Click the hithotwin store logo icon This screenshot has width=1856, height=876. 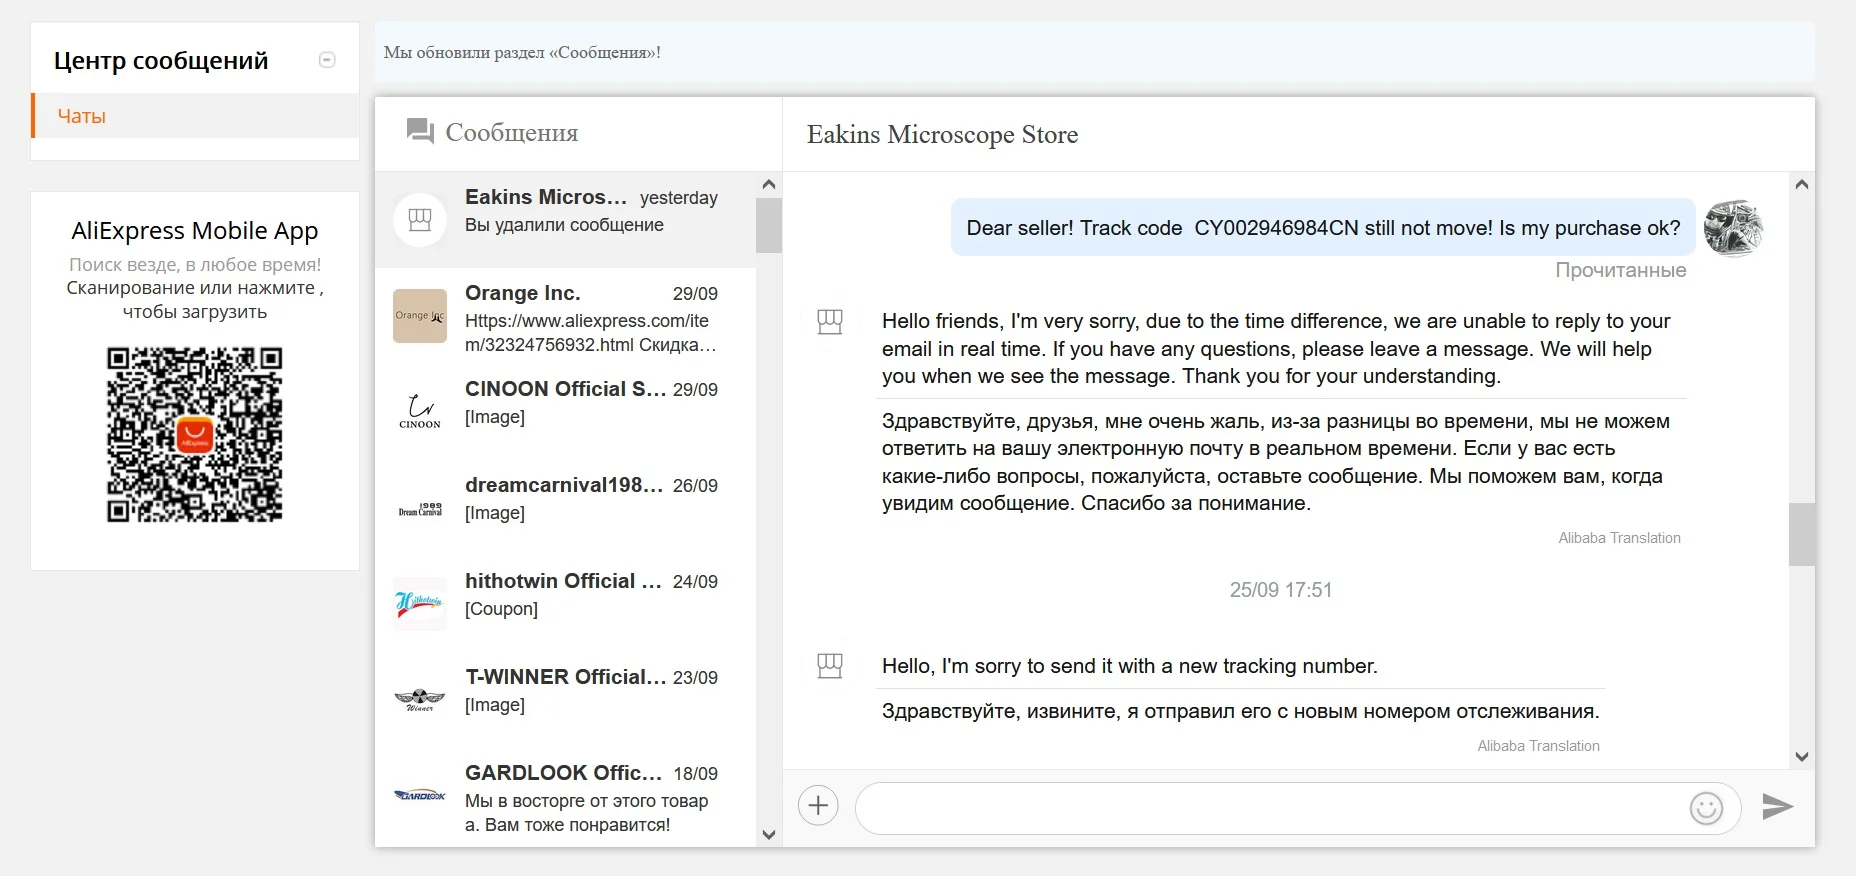(420, 603)
